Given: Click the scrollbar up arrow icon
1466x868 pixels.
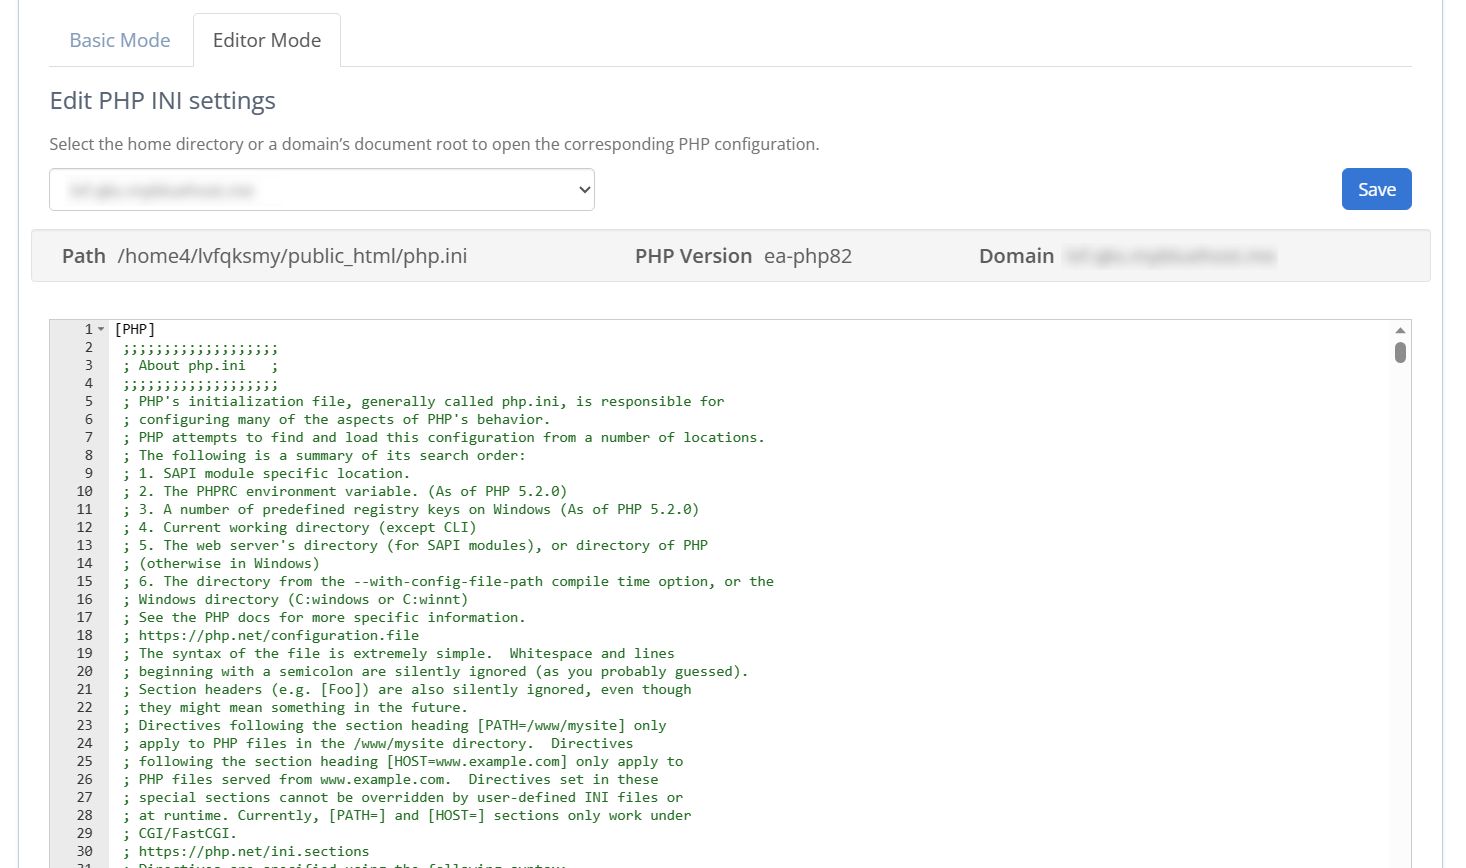Looking at the screenshot, I should click(1400, 328).
